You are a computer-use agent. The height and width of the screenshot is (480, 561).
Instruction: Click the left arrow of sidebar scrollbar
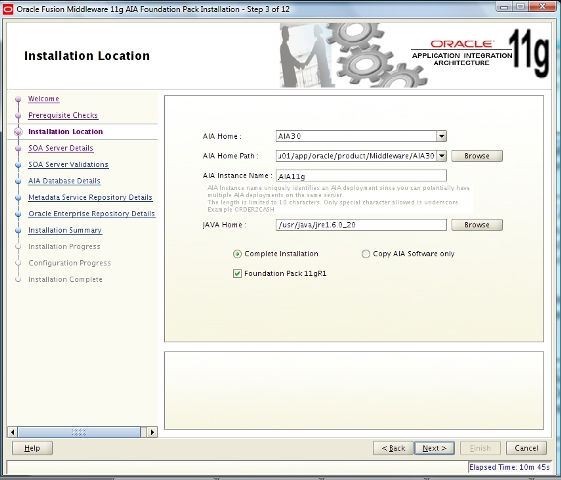pyautogui.click(x=13, y=432)
